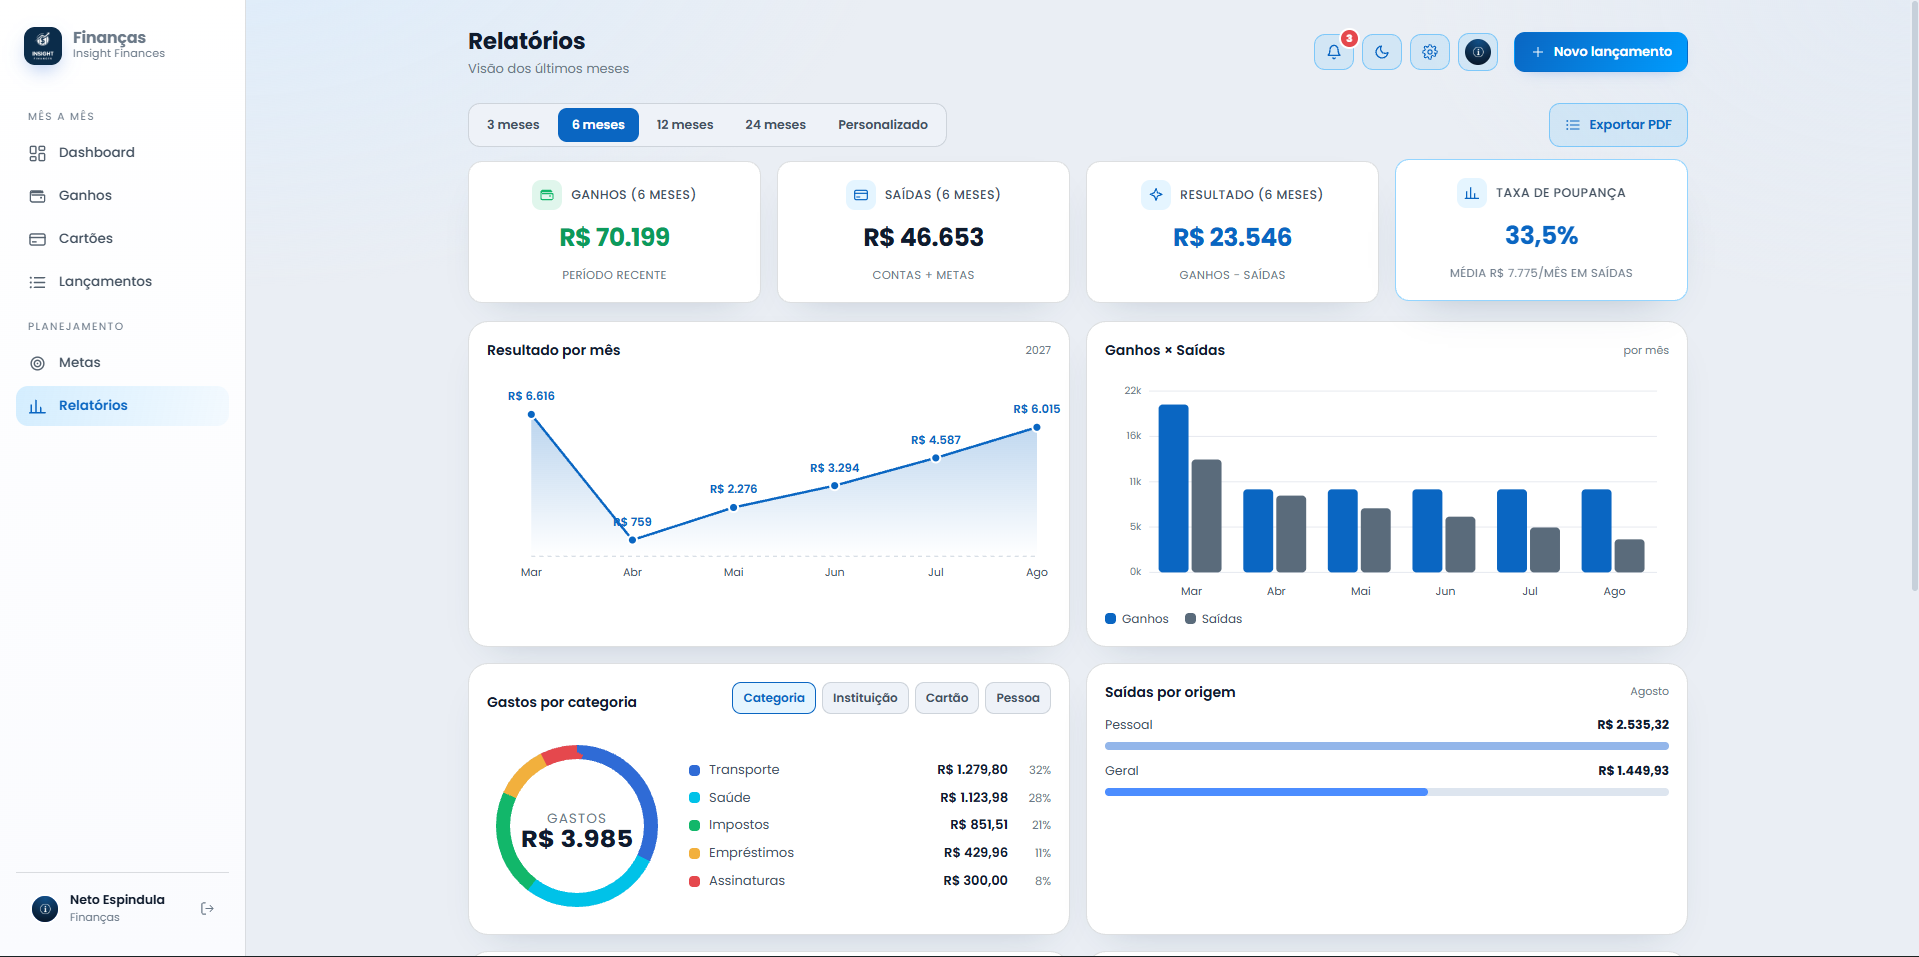This screenshot has height=957, width=1919.
Task: Open Lançamentos list in sidebar
Action: point(122,282)
